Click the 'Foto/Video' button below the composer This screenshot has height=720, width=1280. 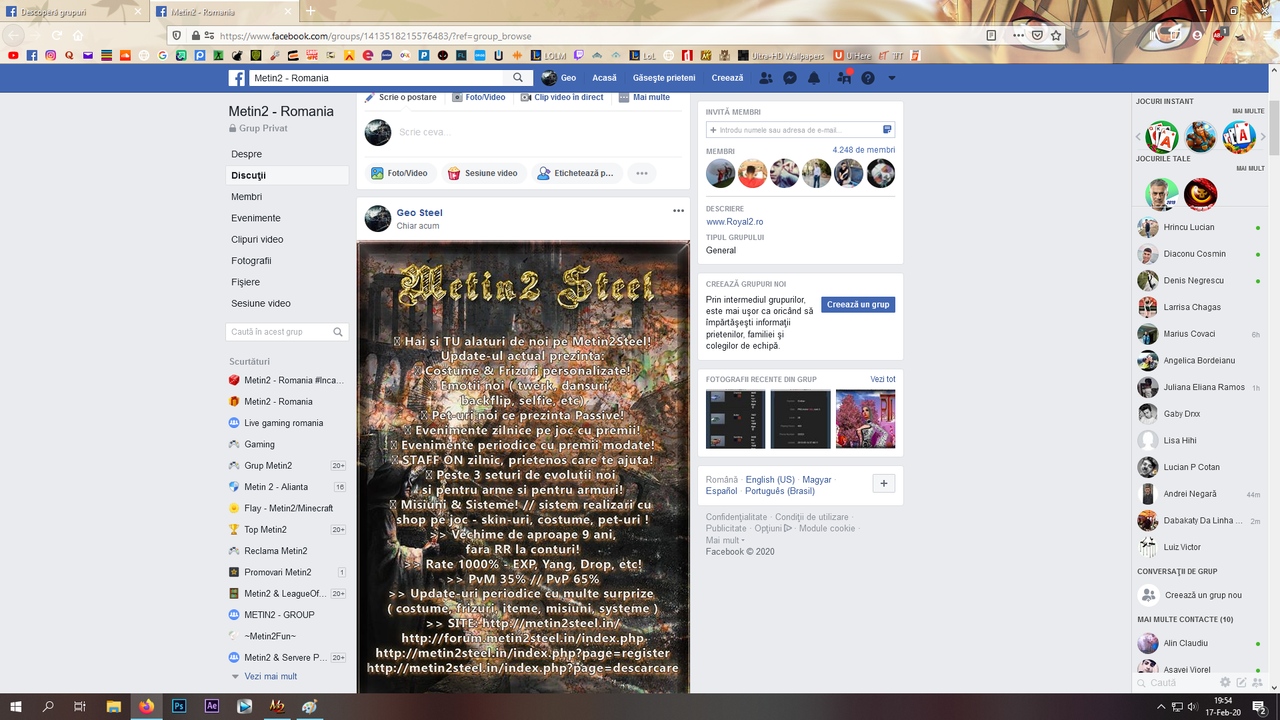click(x=400, y=173)
